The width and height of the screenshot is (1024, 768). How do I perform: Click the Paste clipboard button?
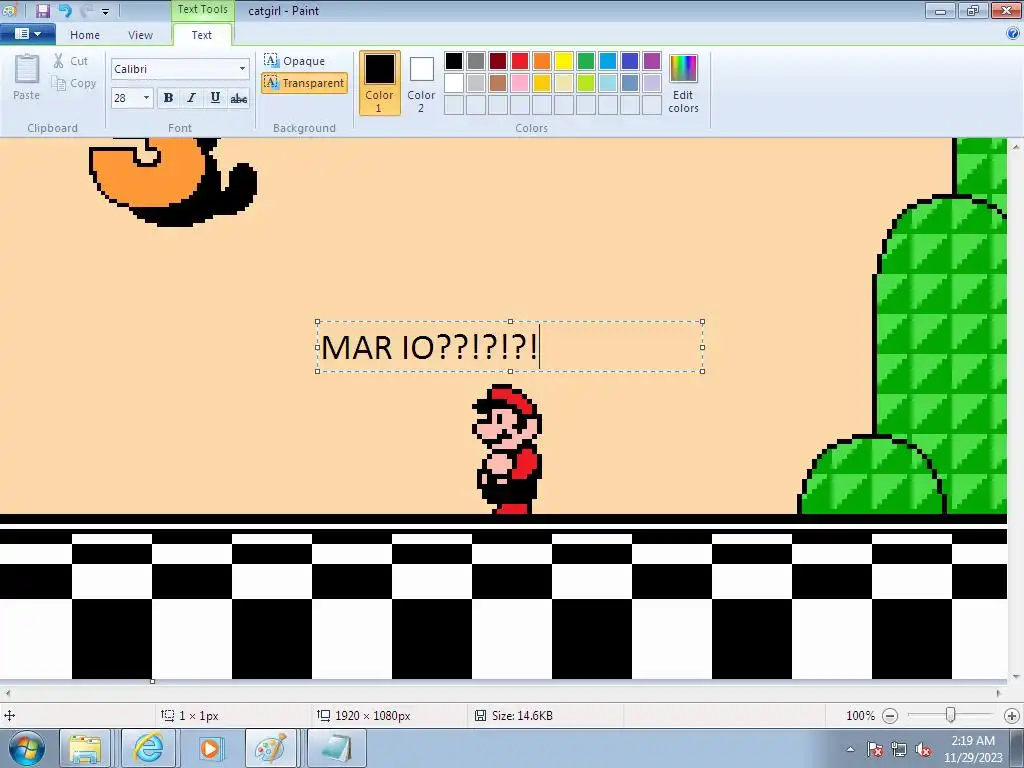coord(27,77)
